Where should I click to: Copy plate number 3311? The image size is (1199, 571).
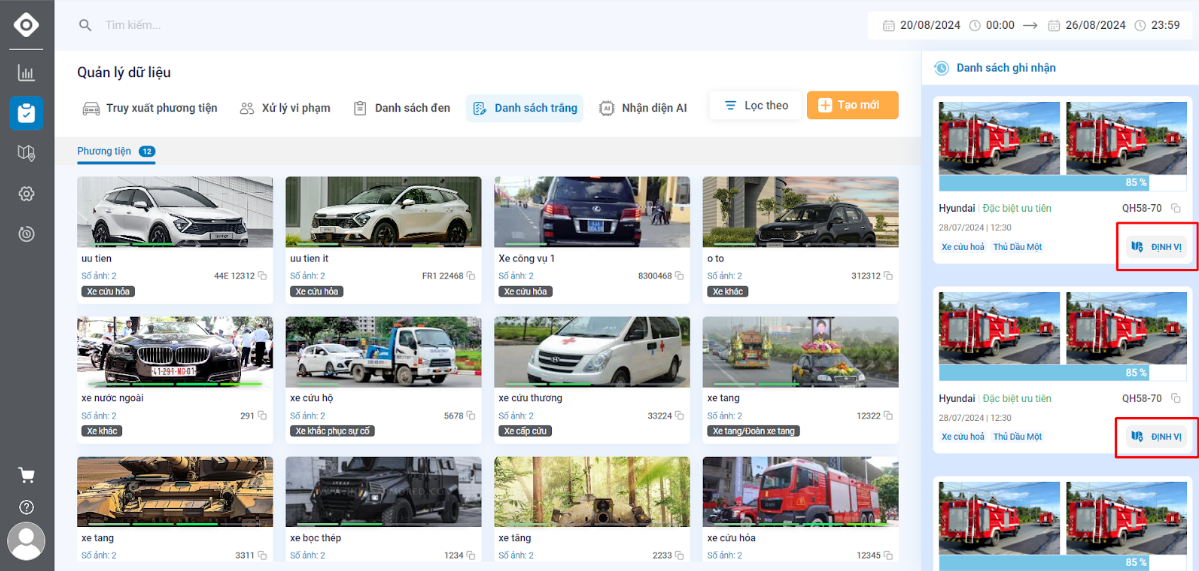262,556
